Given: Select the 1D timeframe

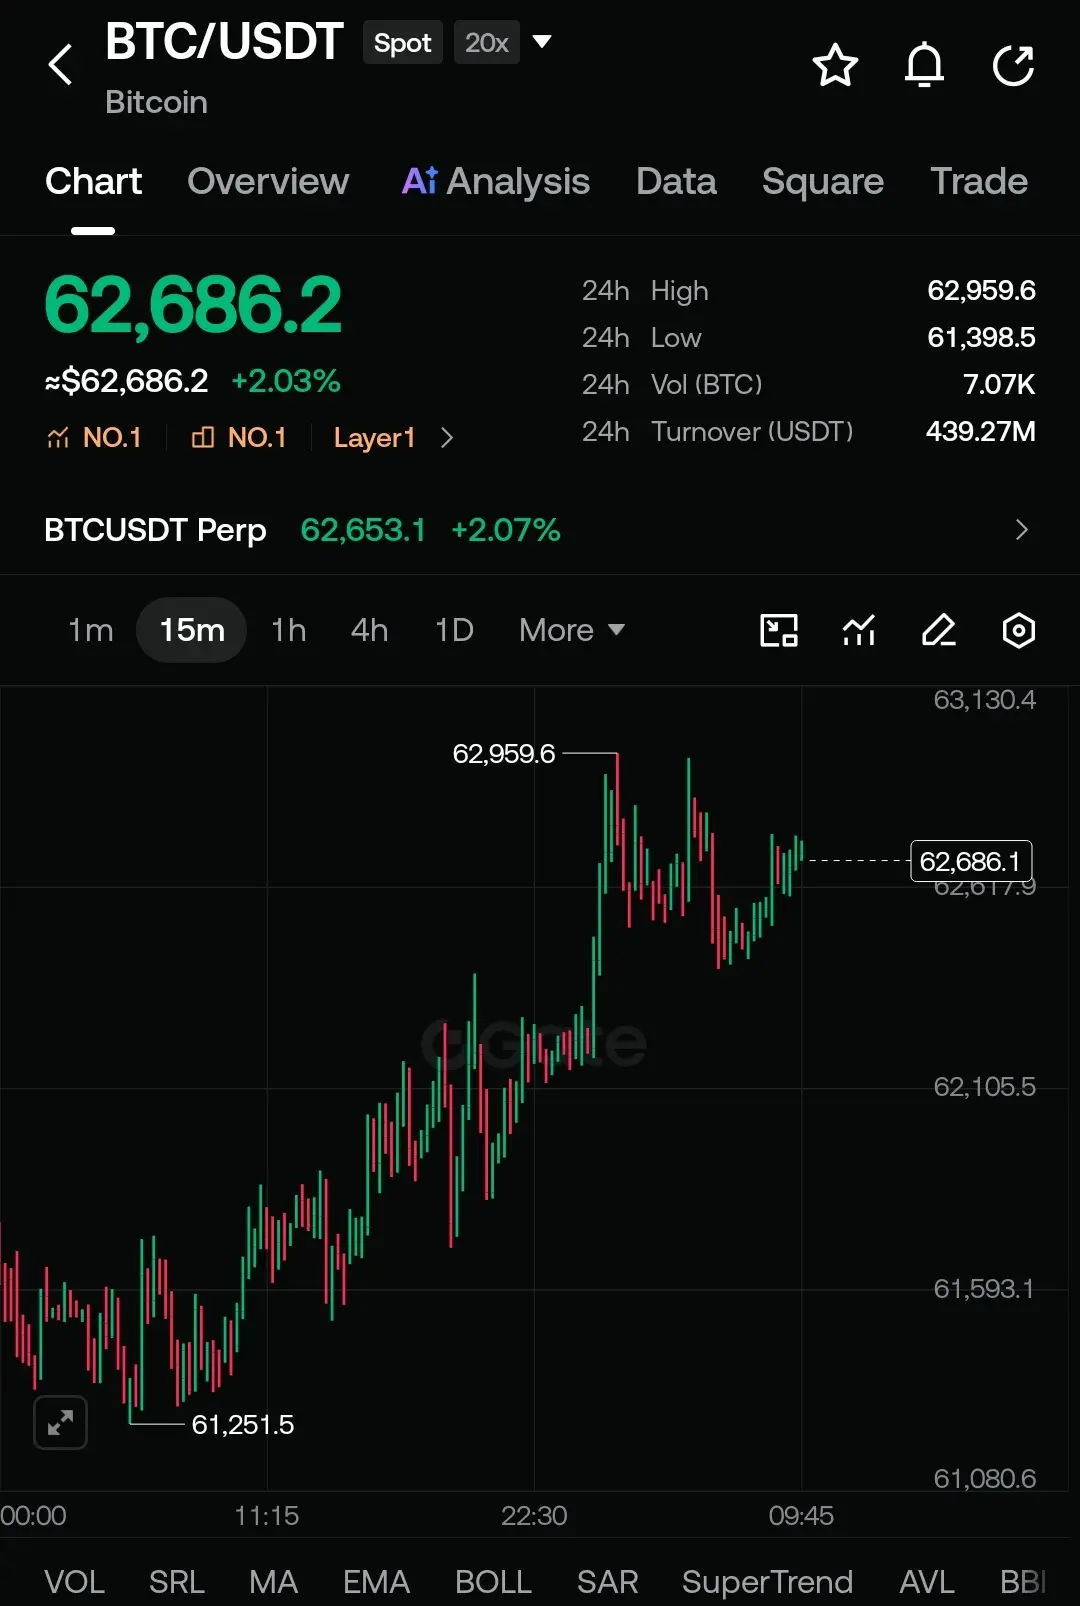Looking at the screenshot, I should pos(454,630).
